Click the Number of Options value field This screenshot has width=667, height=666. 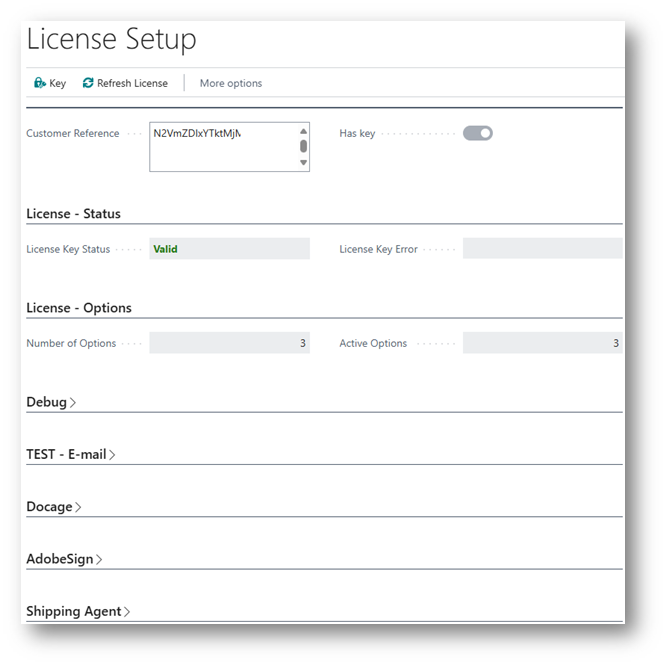(x=229, y=343)
